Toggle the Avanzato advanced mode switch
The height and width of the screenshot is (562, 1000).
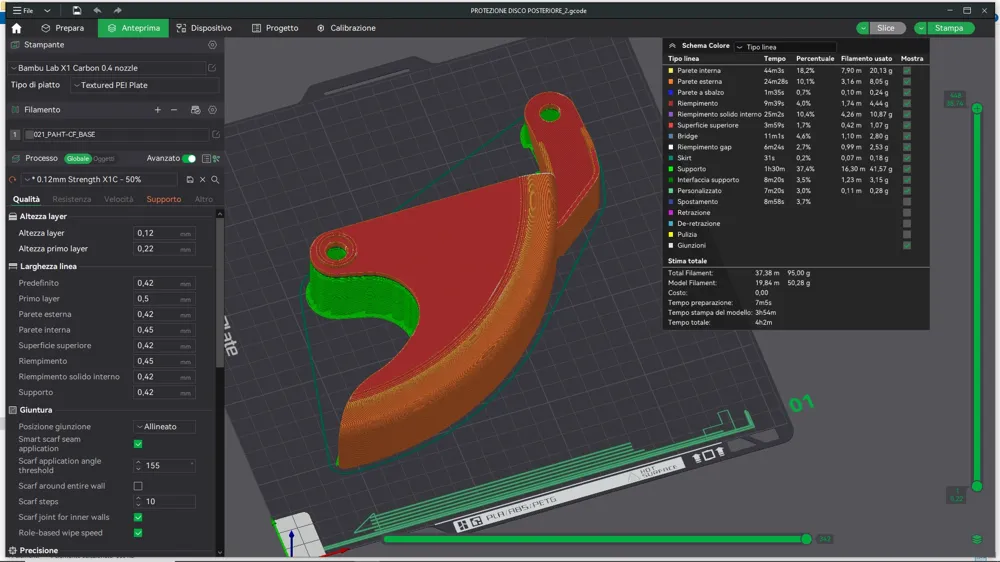coord(189,158)
